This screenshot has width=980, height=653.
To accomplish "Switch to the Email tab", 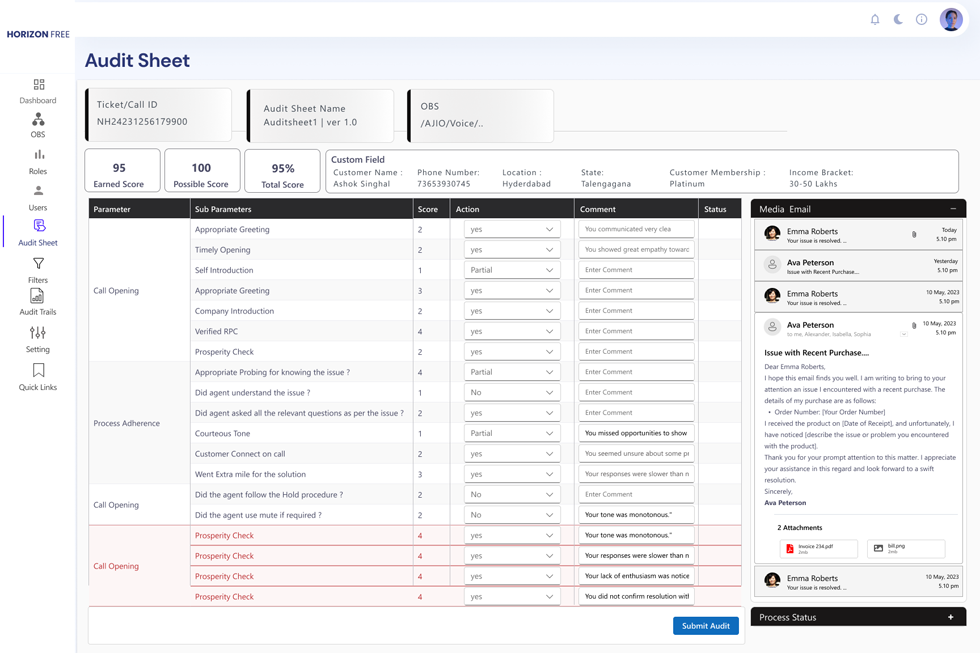I will pos(800,209).
